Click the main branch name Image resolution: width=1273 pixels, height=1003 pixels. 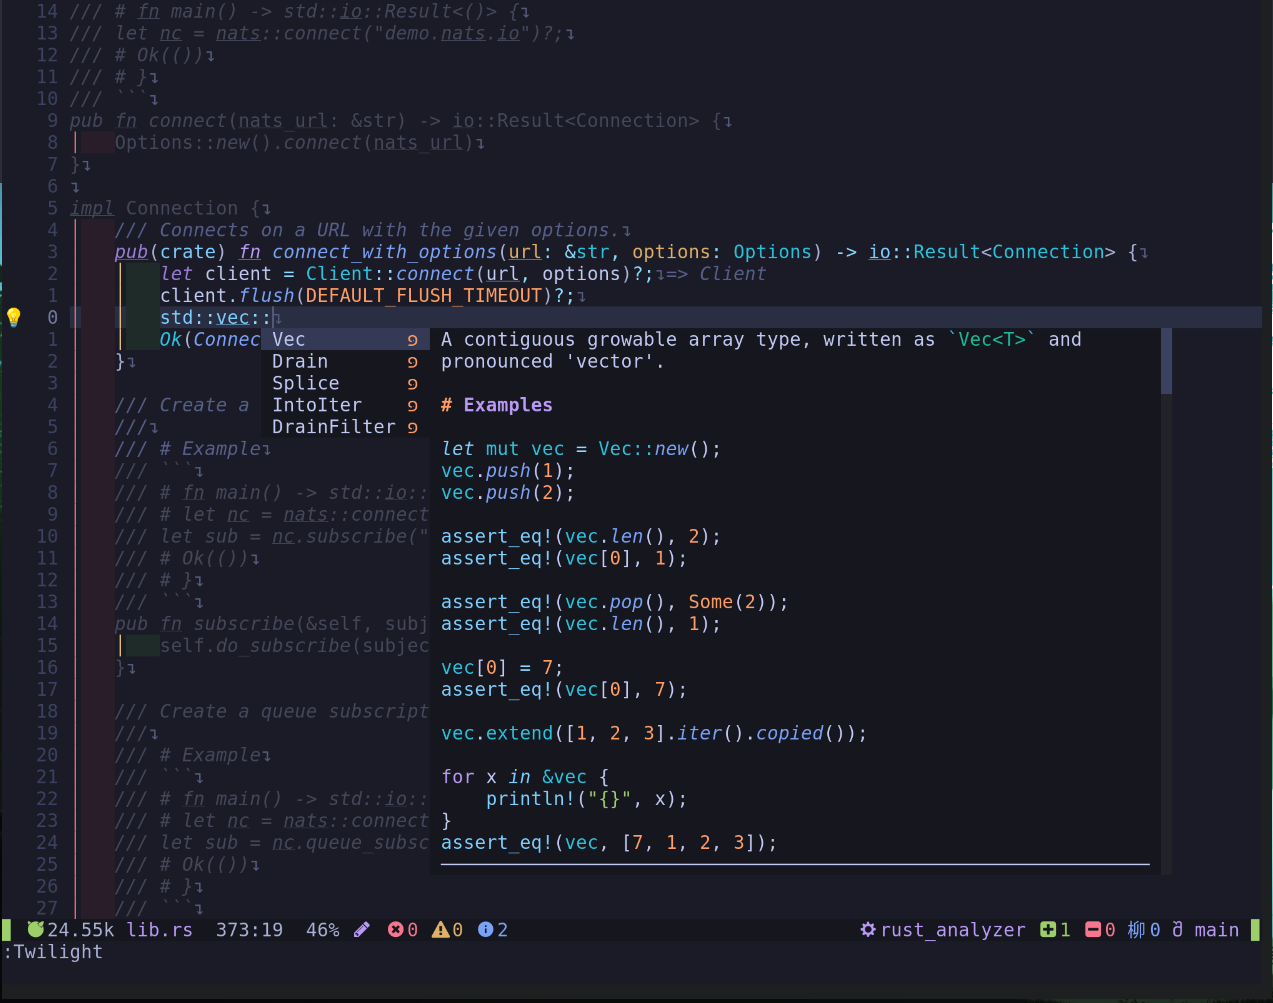[1217, 930]
